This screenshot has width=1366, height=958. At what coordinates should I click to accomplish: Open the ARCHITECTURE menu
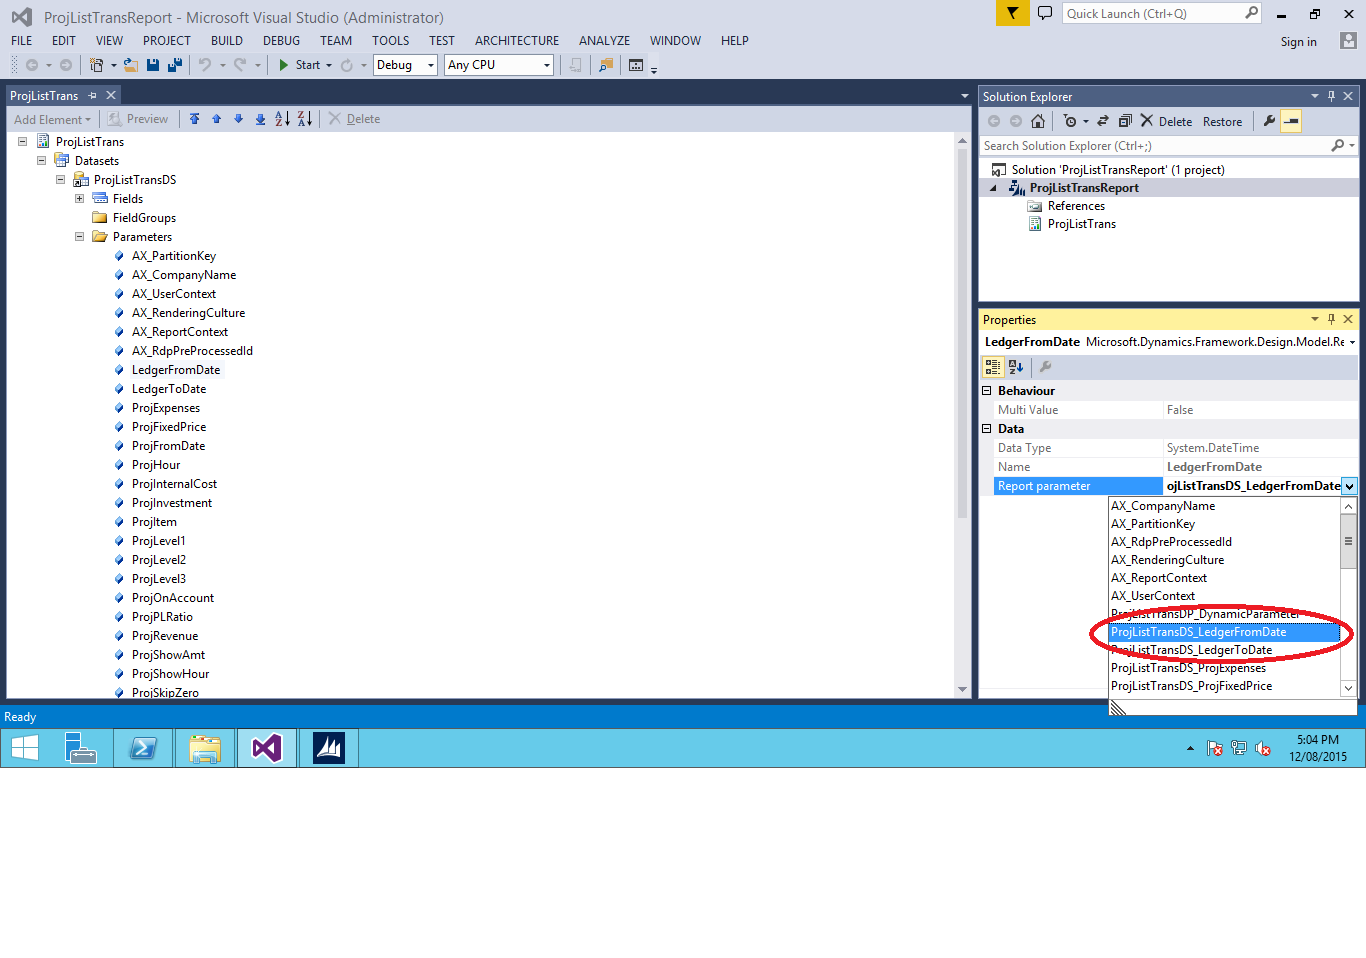(516, 40)
